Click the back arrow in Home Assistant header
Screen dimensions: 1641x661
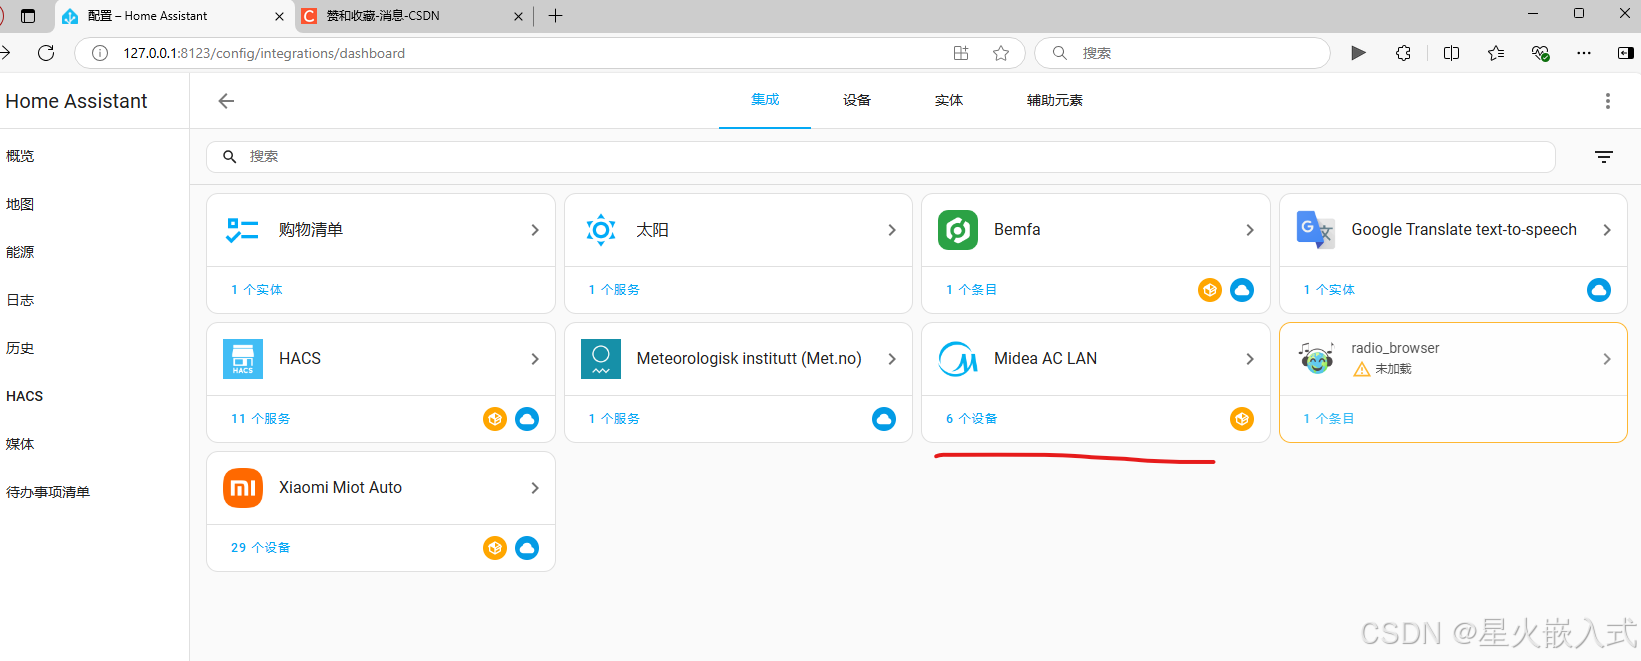click(226, 101)
